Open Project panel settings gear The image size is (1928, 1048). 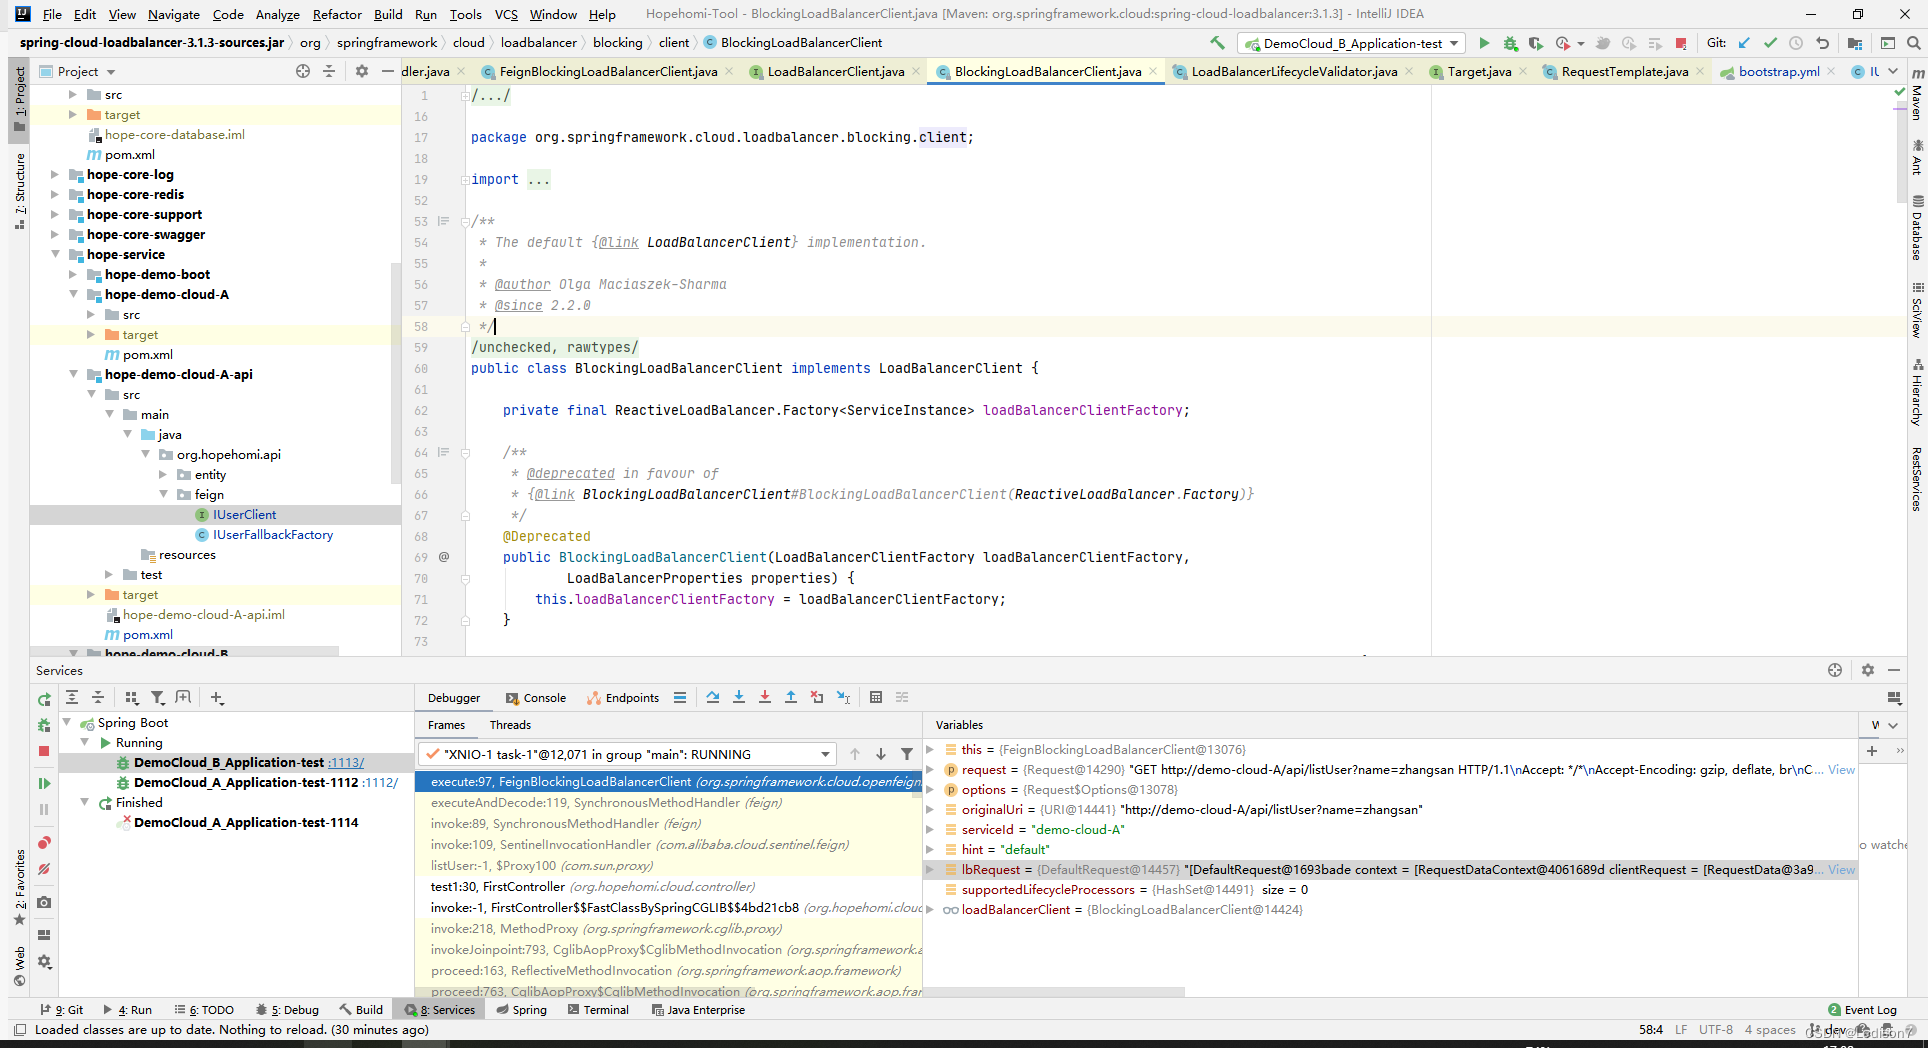(x=362, y=71)
